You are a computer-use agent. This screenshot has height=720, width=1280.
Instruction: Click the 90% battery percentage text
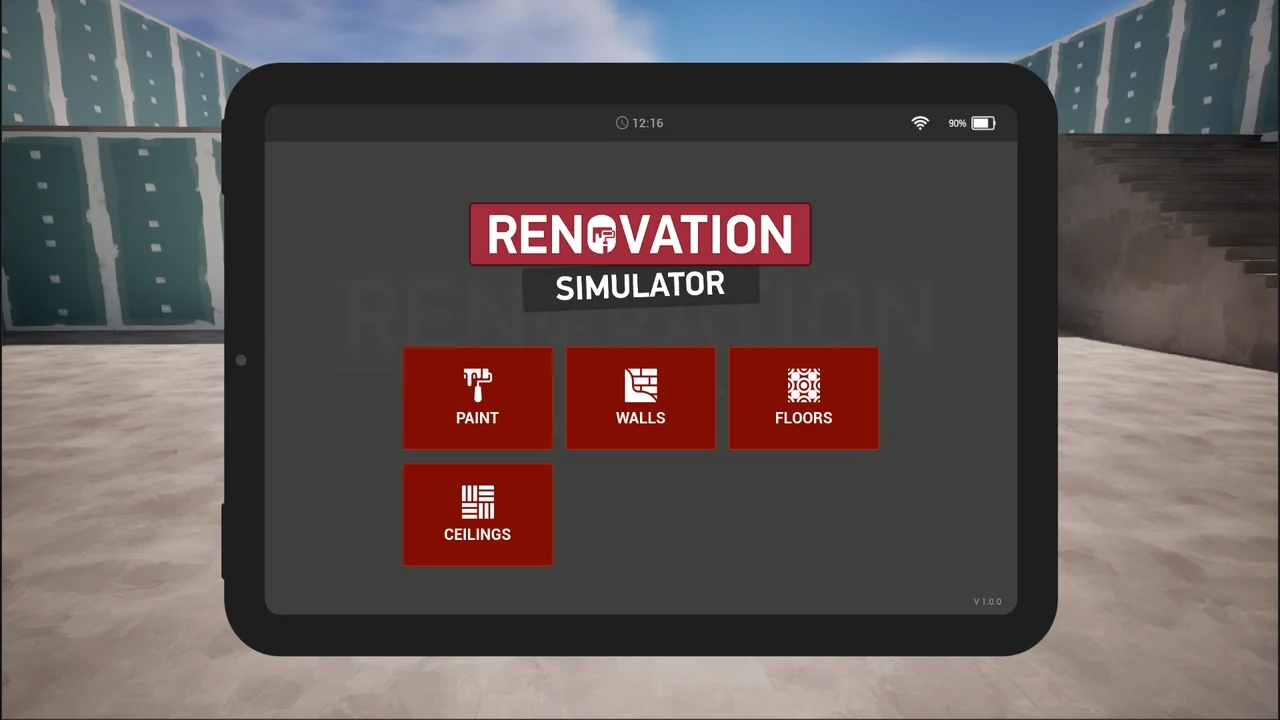[x=957, y=124]
